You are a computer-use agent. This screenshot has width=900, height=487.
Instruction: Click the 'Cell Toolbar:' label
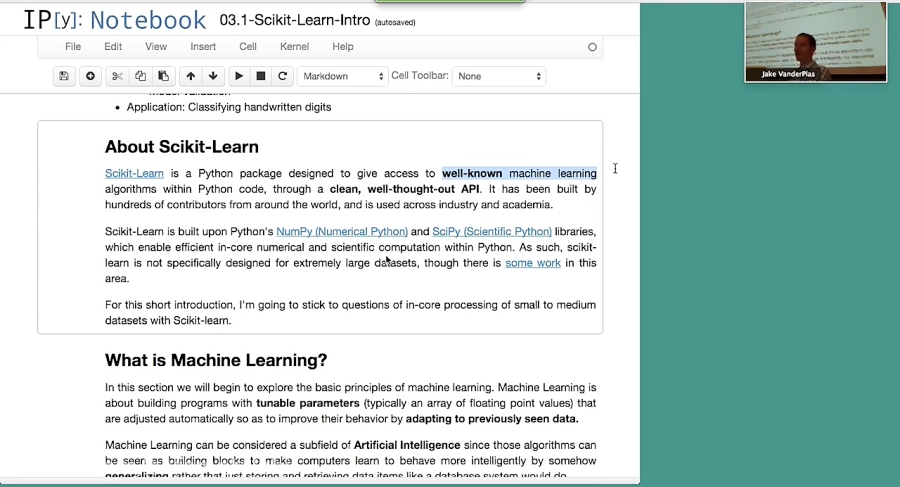coord(420,75)
